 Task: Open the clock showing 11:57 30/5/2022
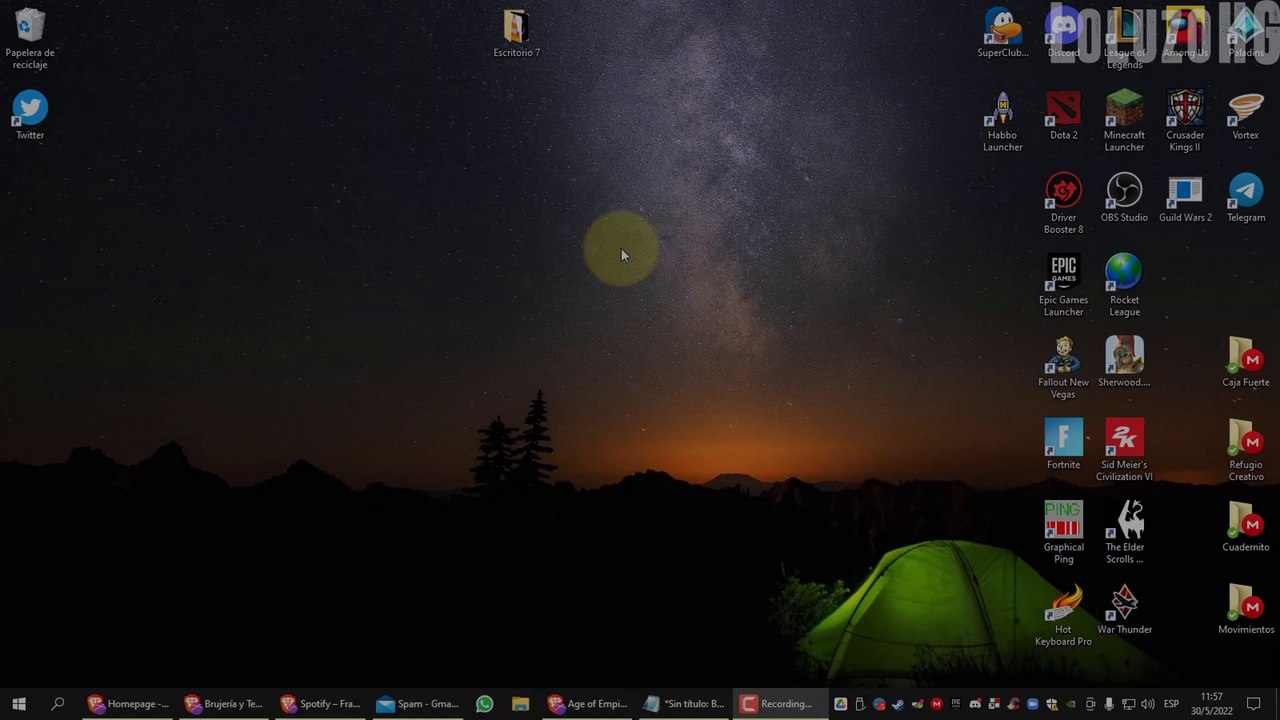1212,704
